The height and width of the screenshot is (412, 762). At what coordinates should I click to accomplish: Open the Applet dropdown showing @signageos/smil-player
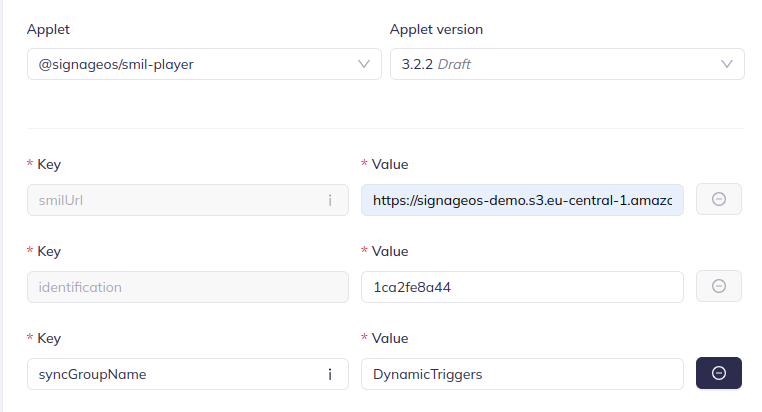click(x=190, y=65)
